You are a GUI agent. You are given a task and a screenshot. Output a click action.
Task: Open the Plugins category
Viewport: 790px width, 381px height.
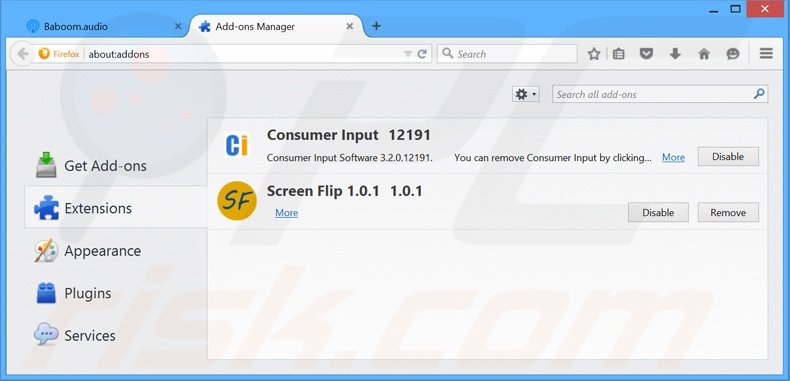click(116, 293)
